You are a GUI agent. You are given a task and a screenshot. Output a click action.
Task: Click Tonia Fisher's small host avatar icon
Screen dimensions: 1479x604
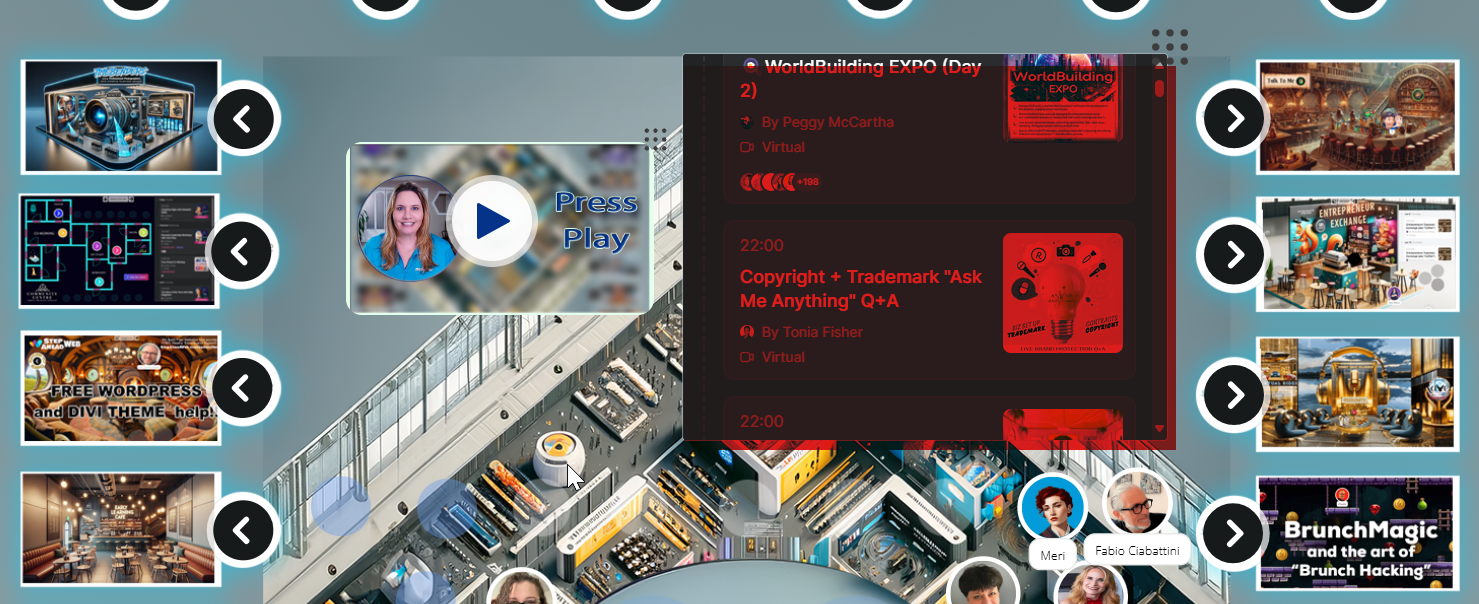pos(747,332)
